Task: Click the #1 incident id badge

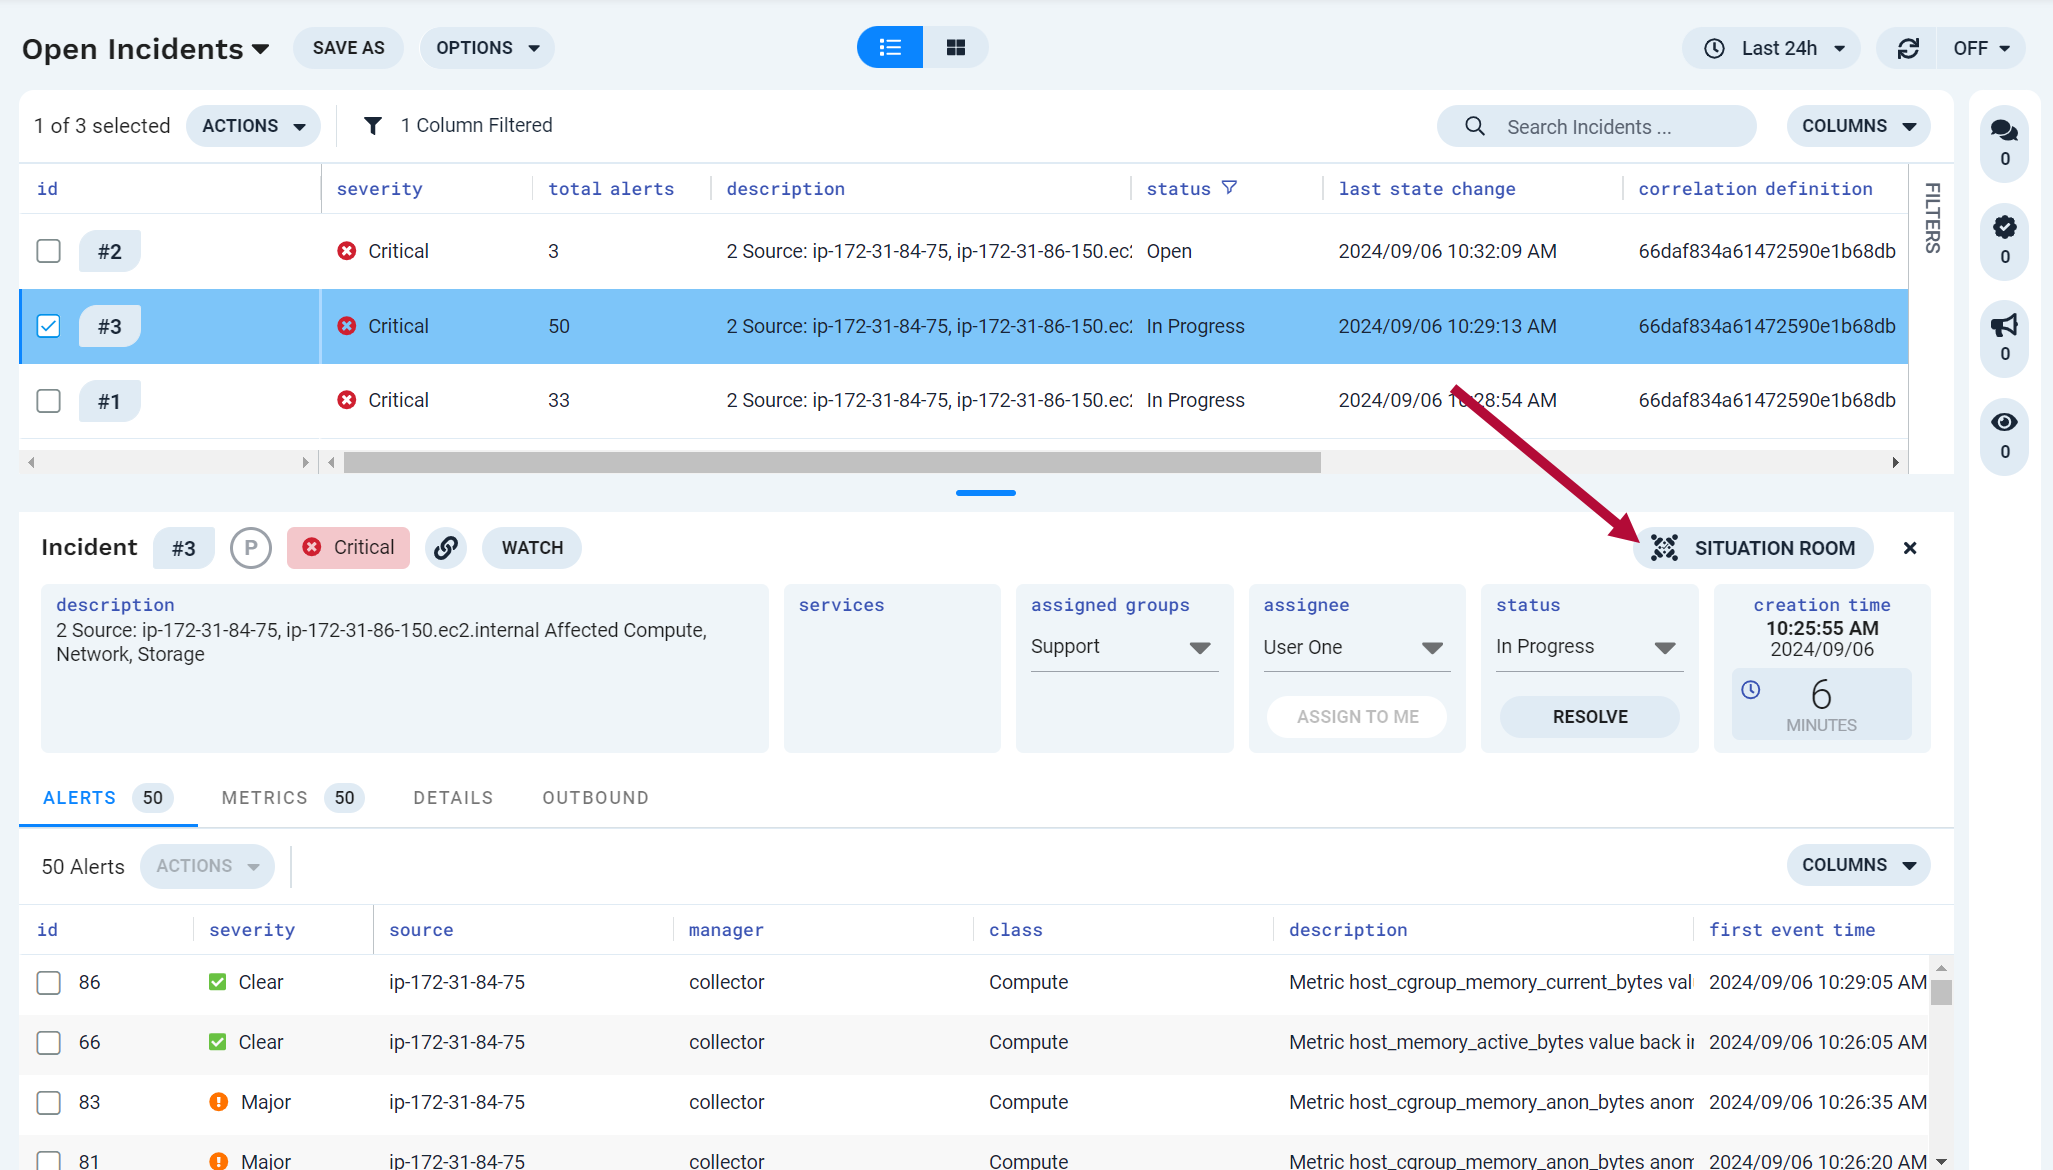Action: click(x=110, y=401)
